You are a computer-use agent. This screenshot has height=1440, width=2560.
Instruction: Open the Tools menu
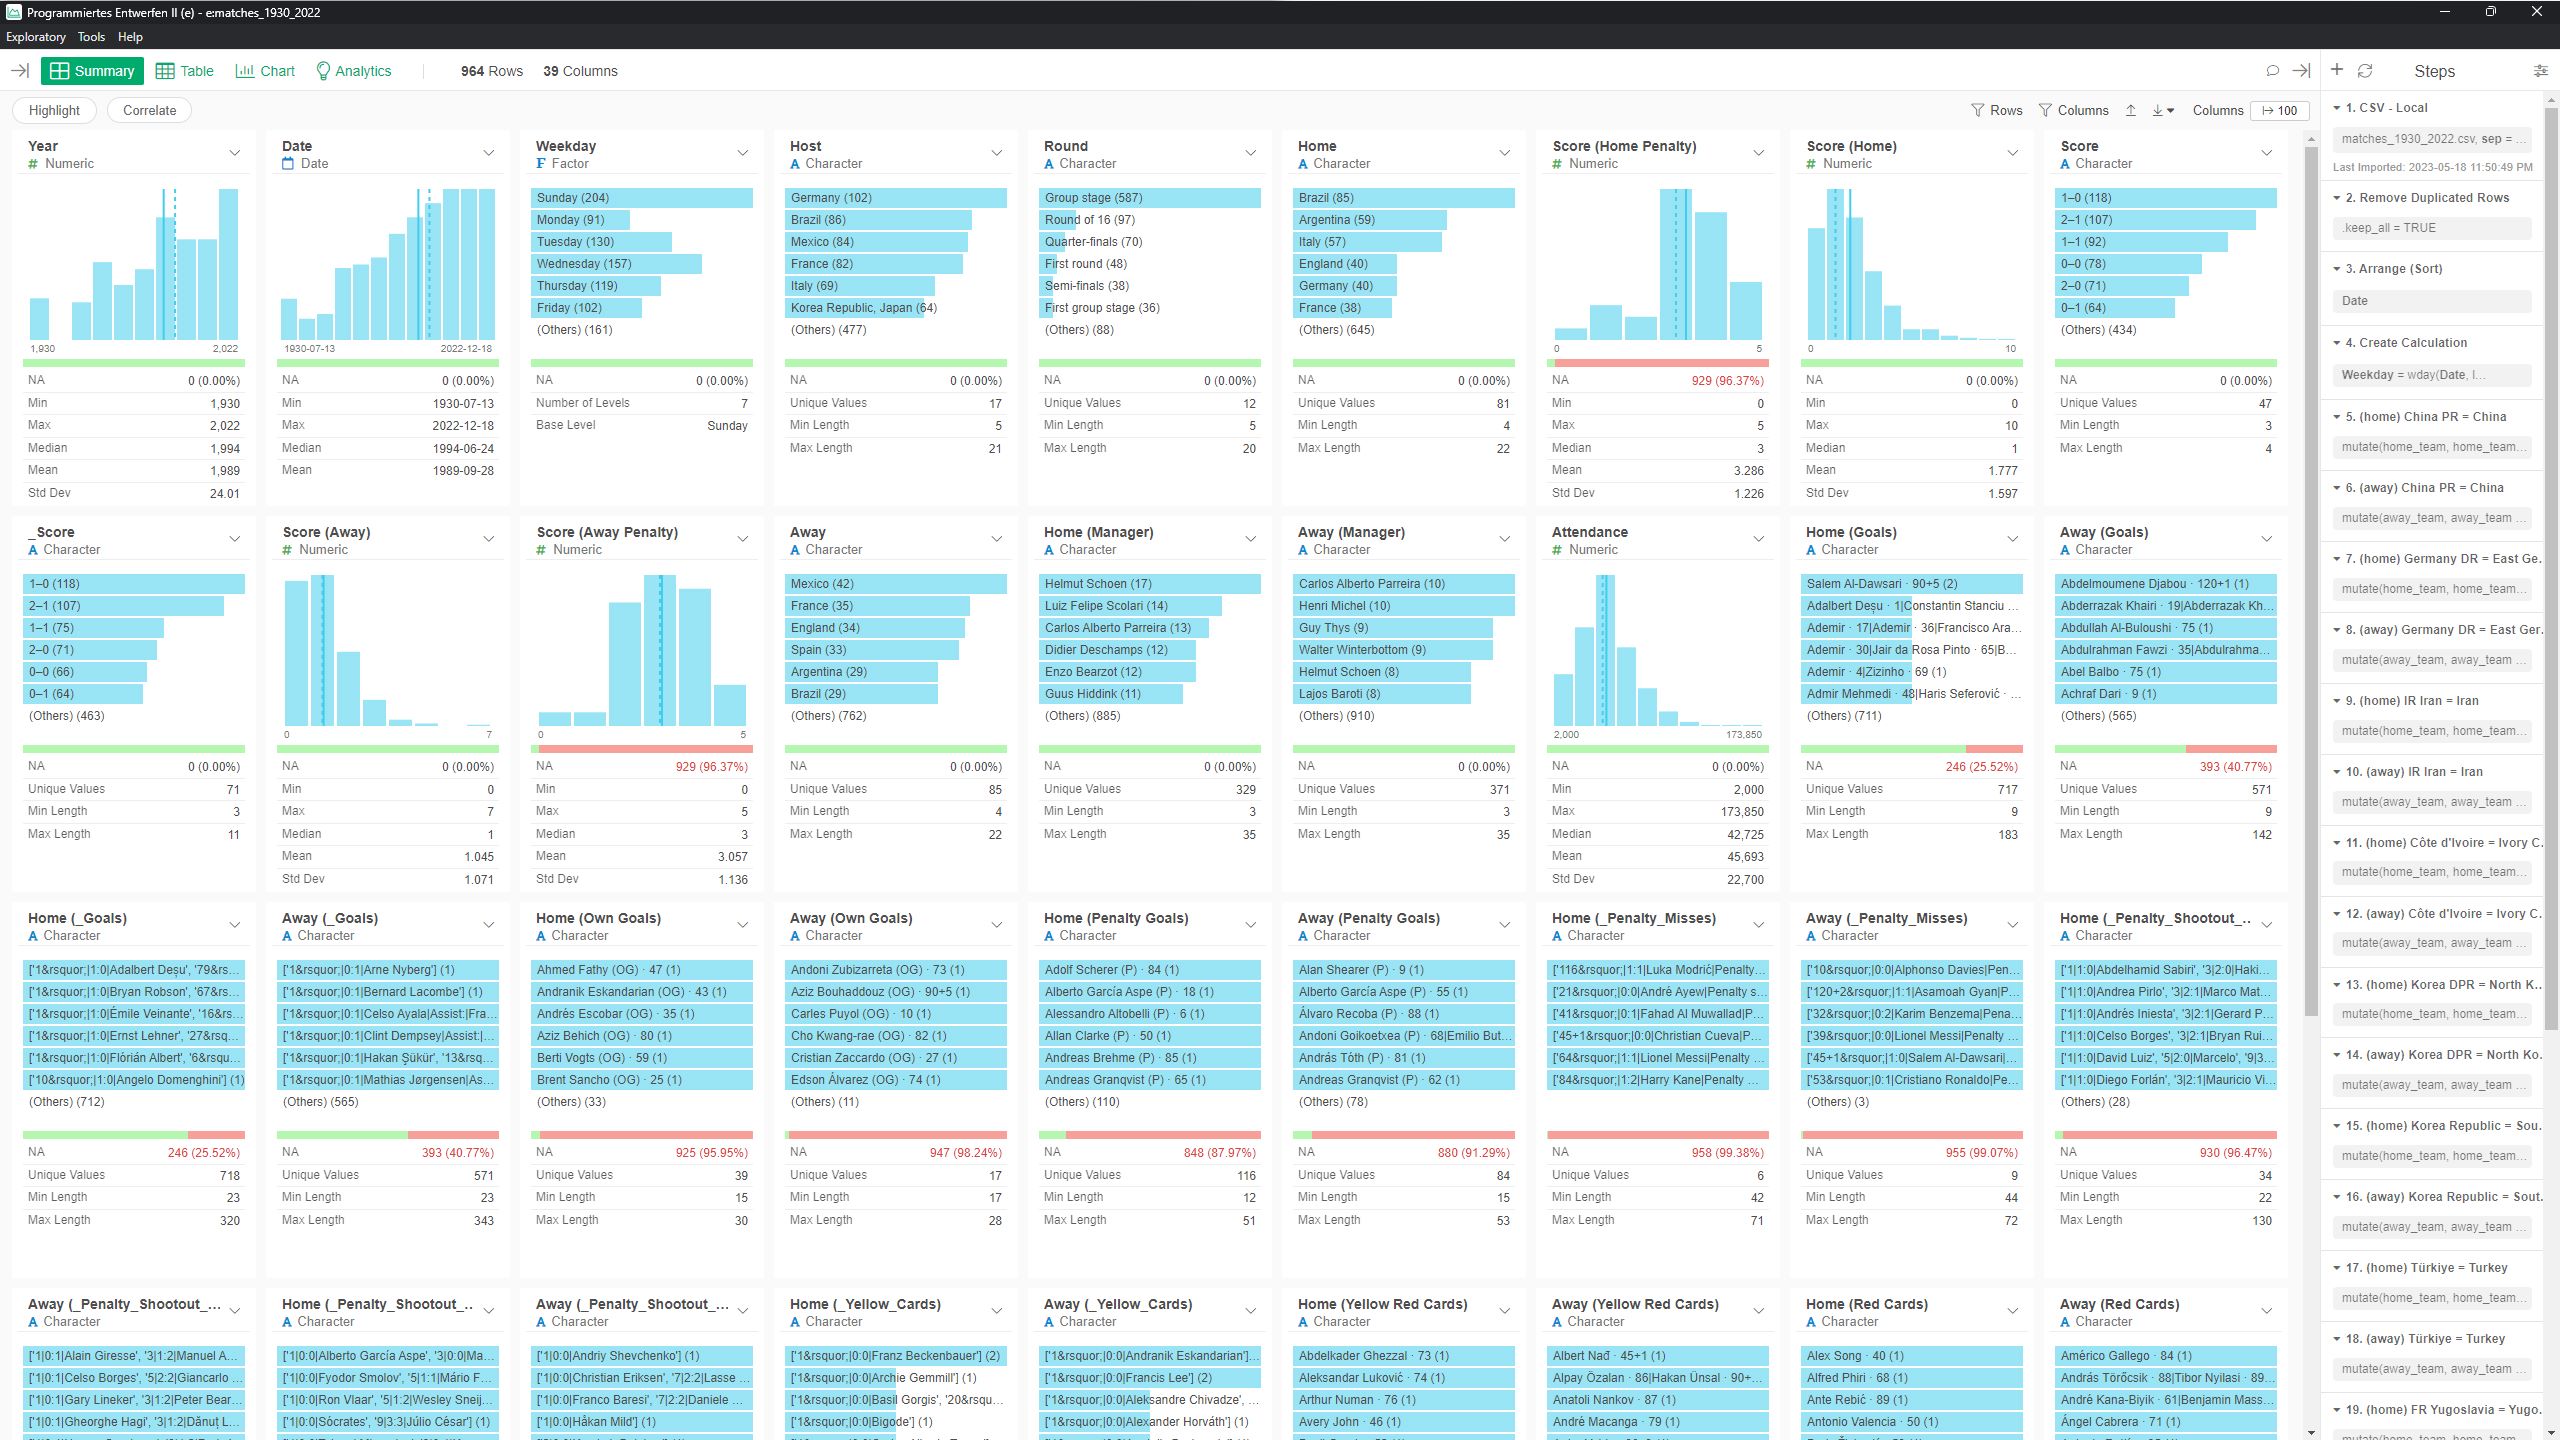(x=91, y=37)
